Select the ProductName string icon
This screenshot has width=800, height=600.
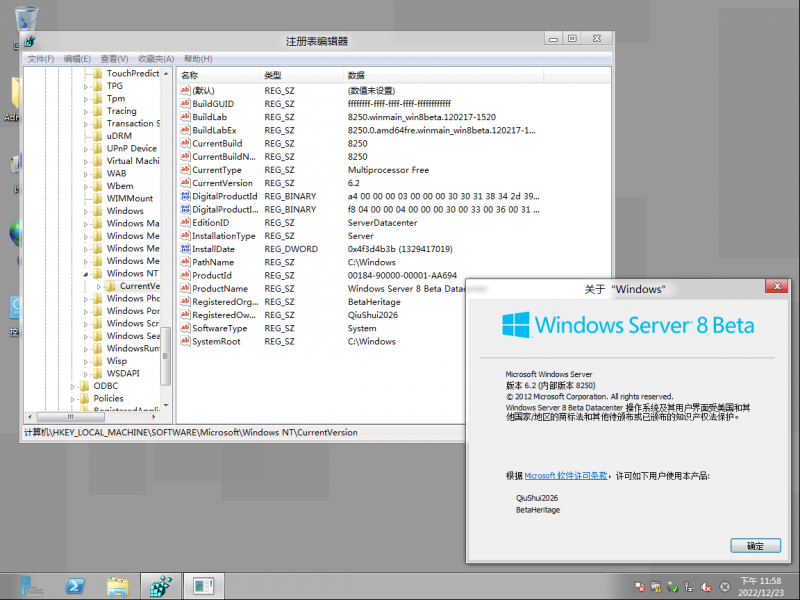pyautogui.click(x=185, y=289)
